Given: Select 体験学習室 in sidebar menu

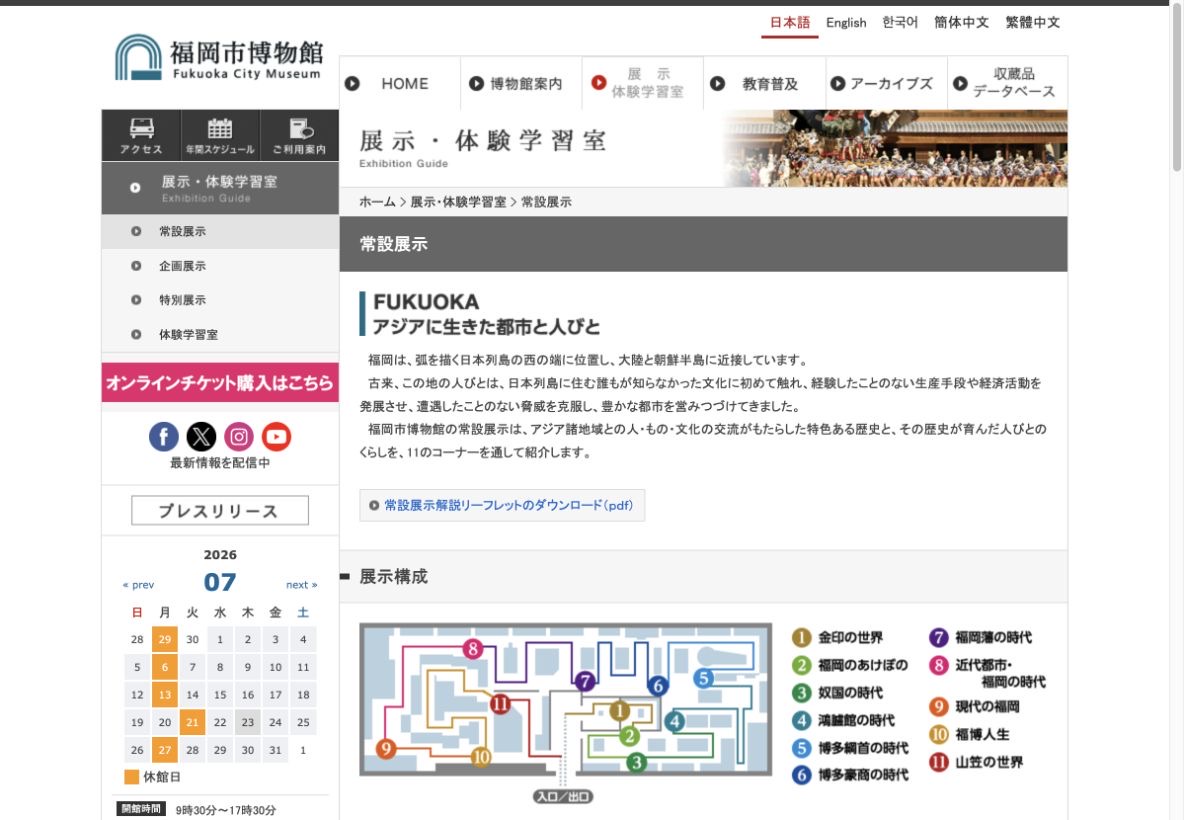Looking at the screenshot, I should click(x=220, y=334).
